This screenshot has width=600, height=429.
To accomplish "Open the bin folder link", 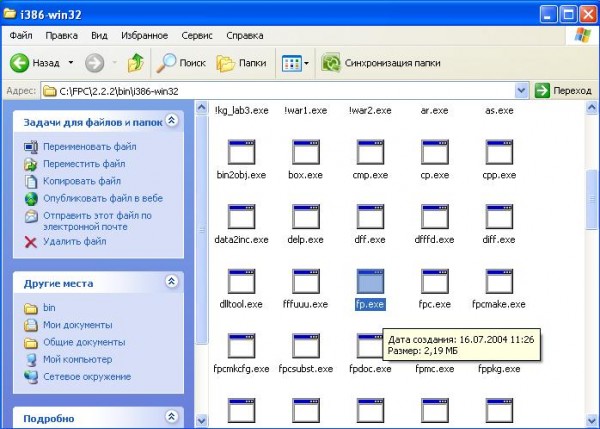I will point(49,308).
